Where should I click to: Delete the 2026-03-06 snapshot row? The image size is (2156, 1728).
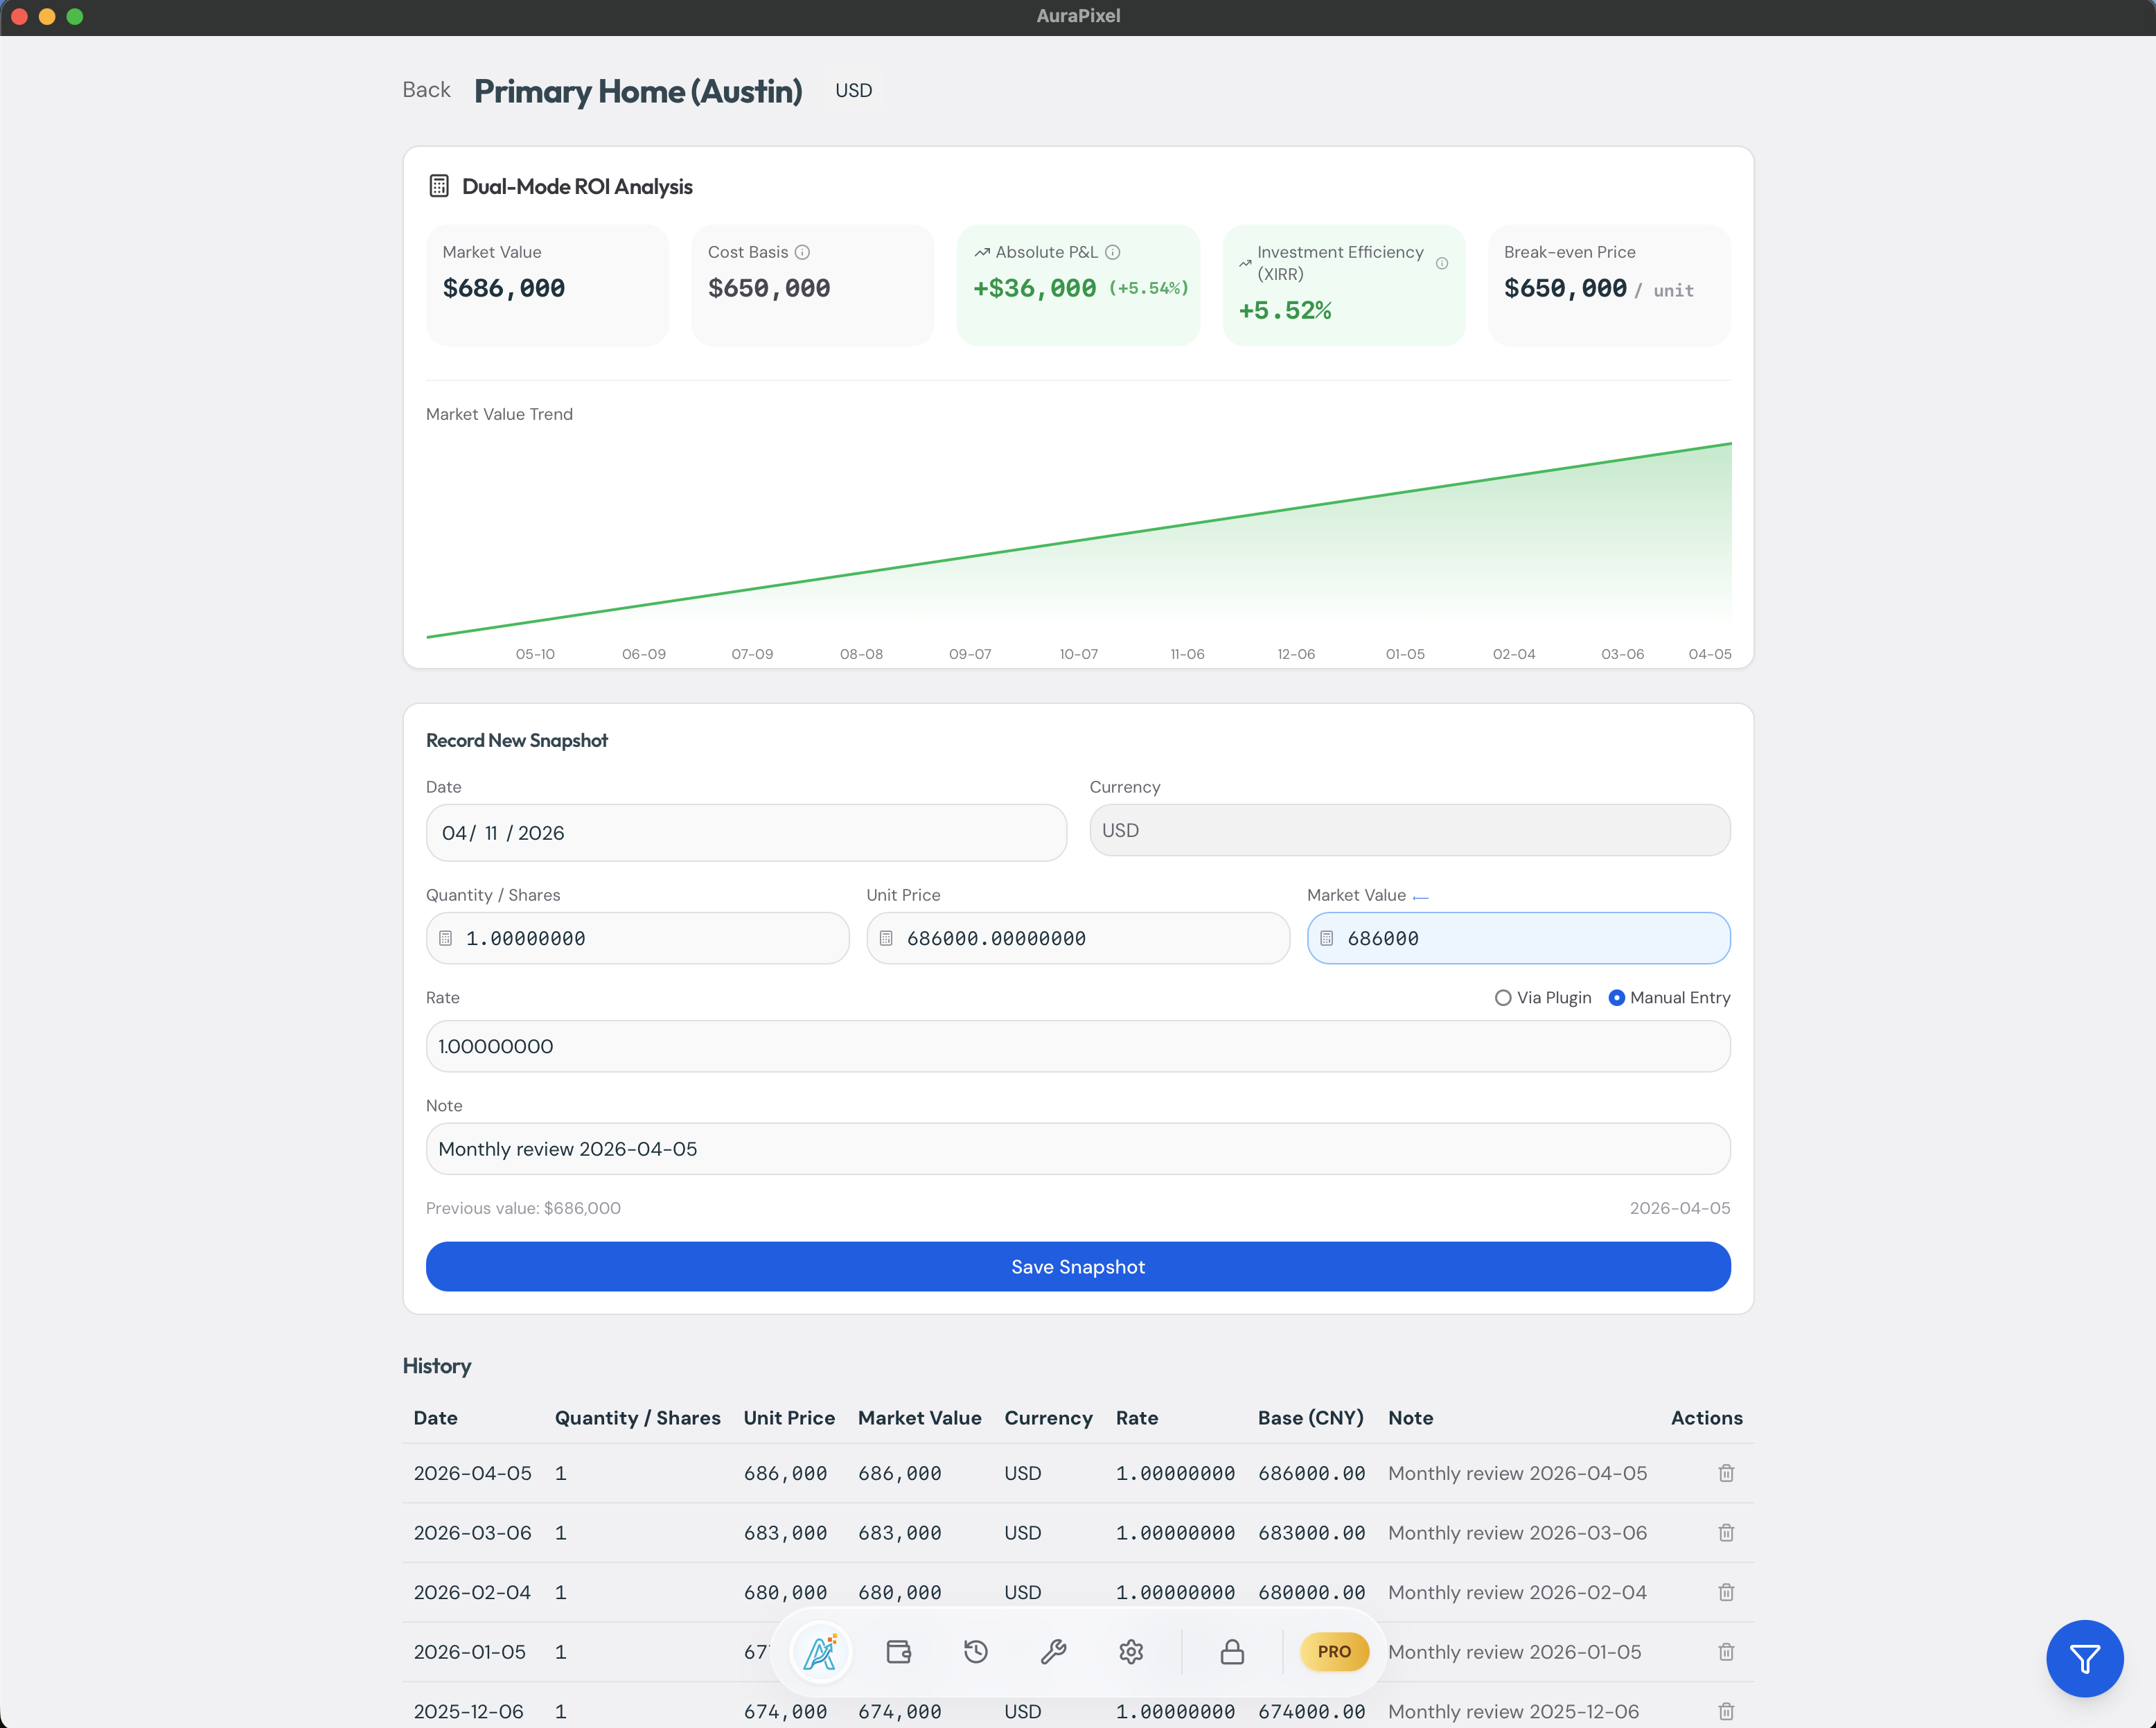tap(1726, 1532)
